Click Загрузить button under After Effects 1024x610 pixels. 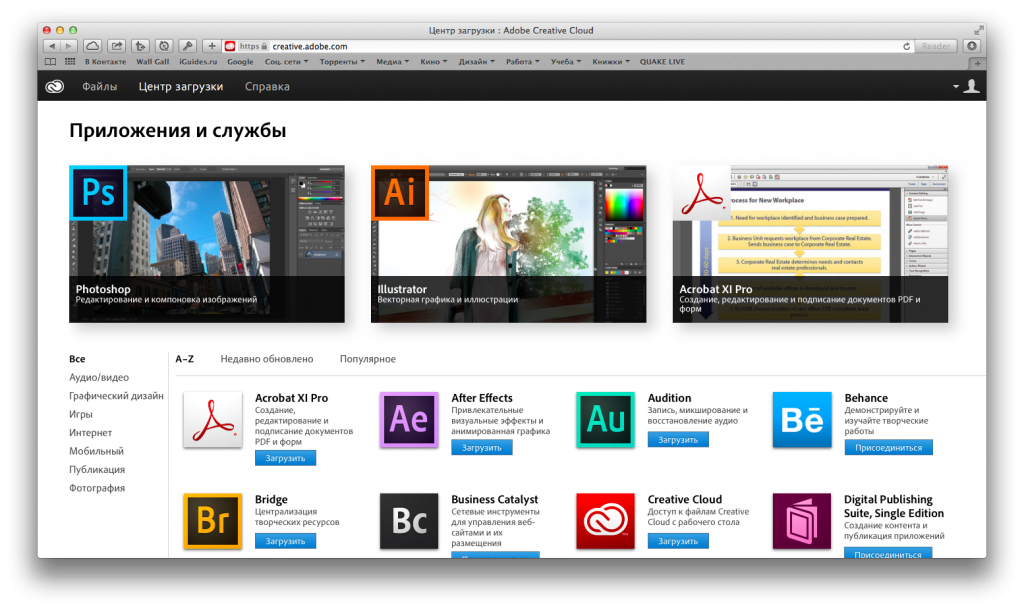click(x=482, y=447)
